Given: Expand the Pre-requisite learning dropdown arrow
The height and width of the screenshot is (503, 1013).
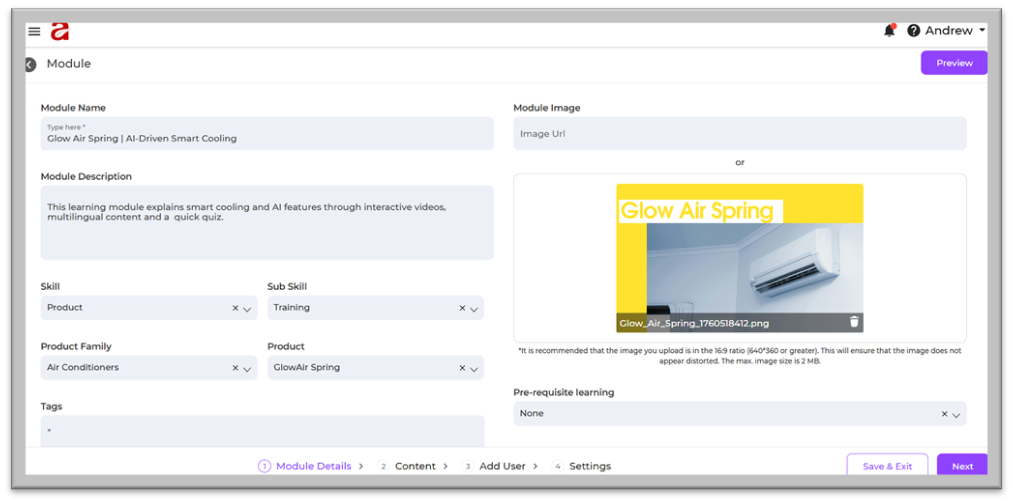Looking at the screenshot, I should [956, 415].
